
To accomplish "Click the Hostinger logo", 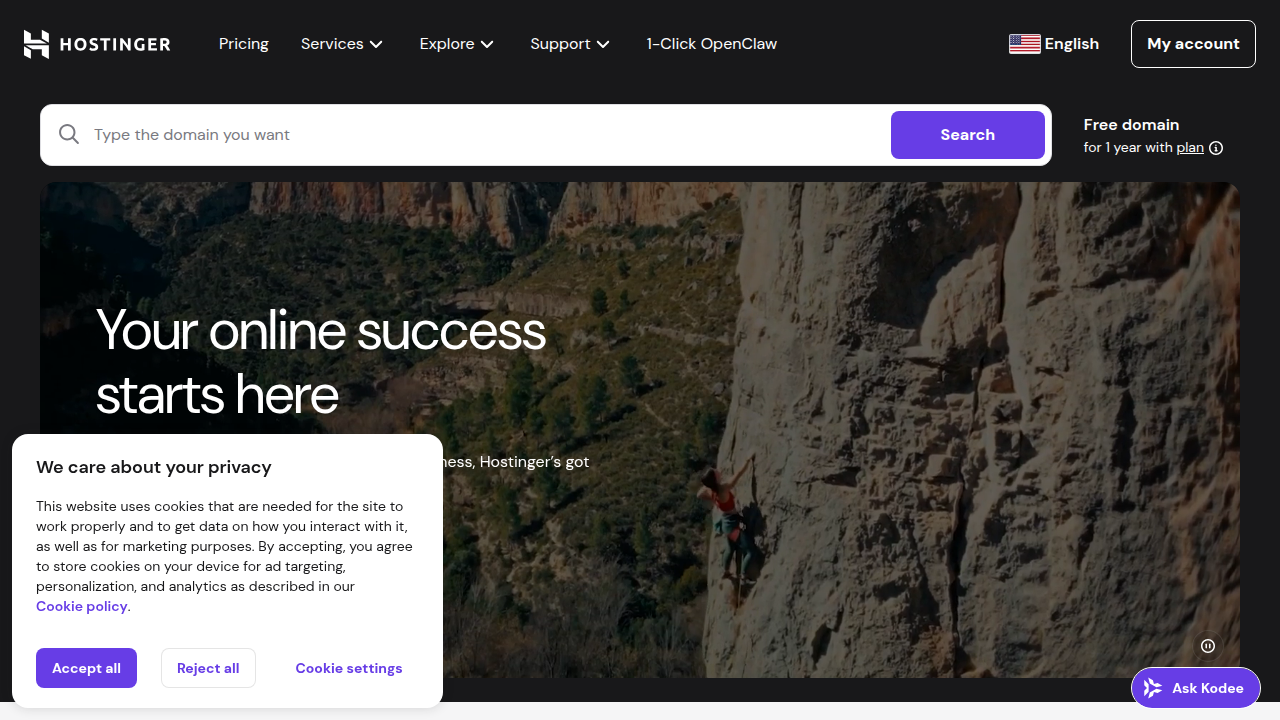I will [x=97, y=44].
